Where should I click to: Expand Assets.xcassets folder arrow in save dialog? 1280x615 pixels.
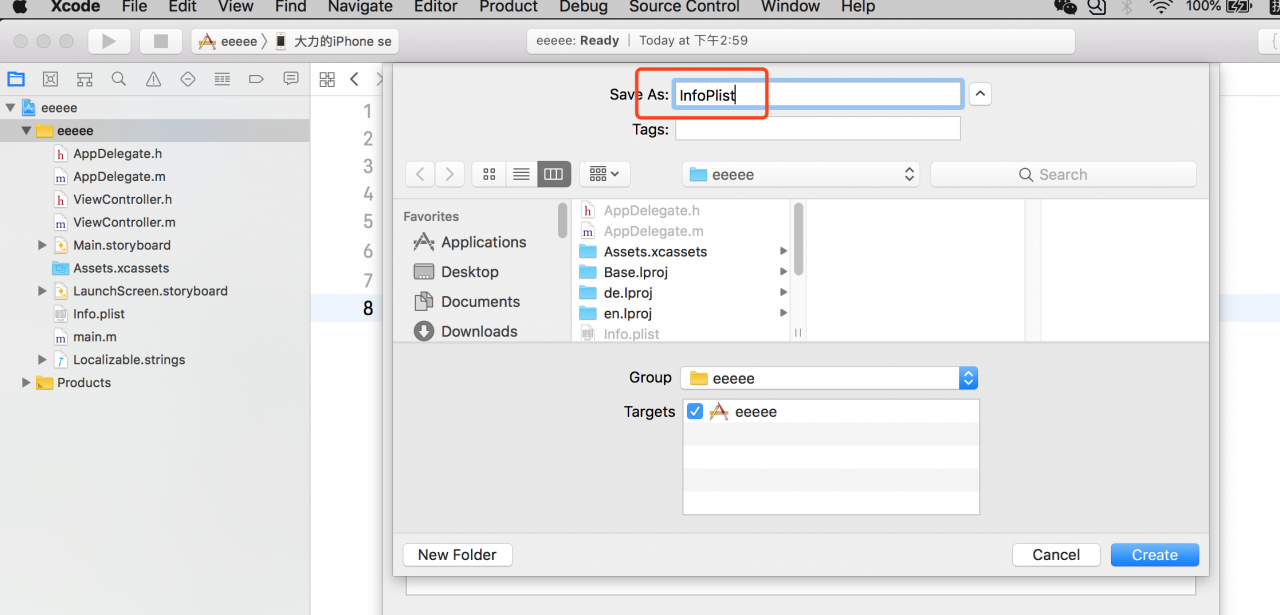[783, 252]
